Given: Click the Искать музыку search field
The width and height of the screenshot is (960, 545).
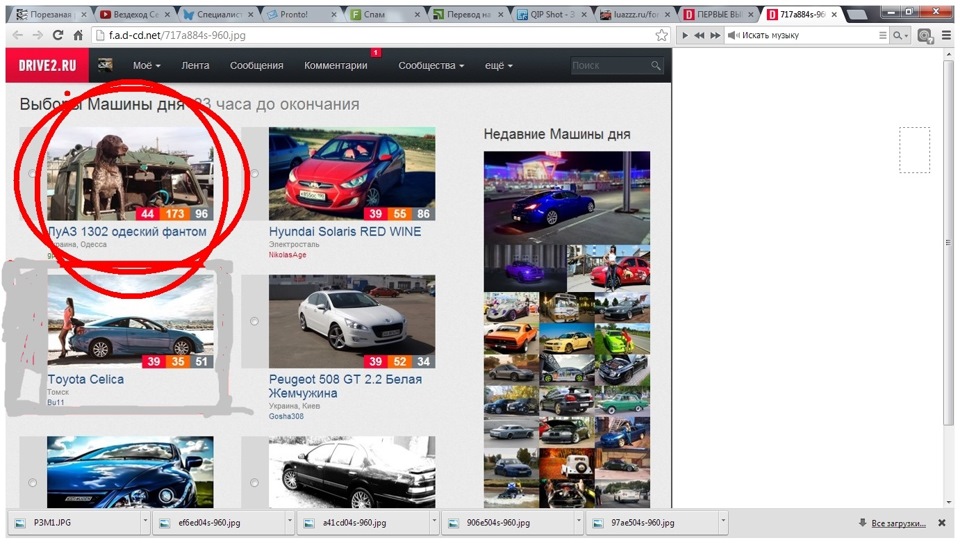Looking at the screenshot, I should 806,36.
